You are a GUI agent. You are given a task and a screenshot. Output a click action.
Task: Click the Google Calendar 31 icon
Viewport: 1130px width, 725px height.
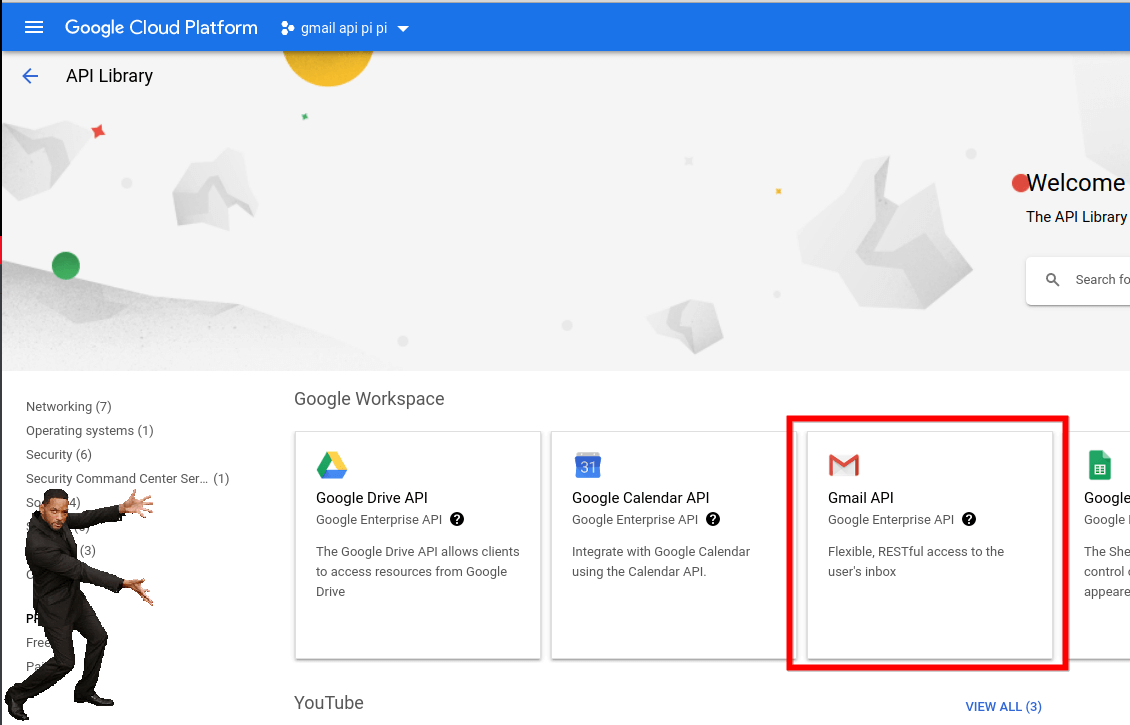click(587, 466)
